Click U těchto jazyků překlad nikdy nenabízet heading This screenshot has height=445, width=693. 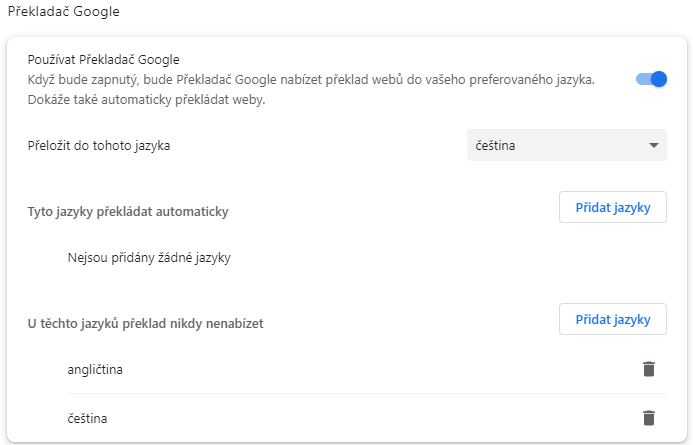(145, 323)
